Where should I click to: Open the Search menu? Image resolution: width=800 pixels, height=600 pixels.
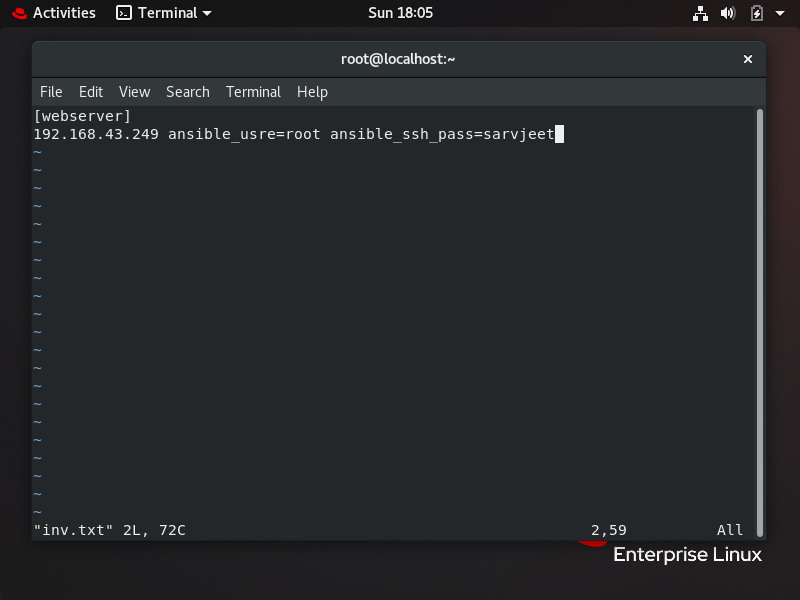pos(188,92)
